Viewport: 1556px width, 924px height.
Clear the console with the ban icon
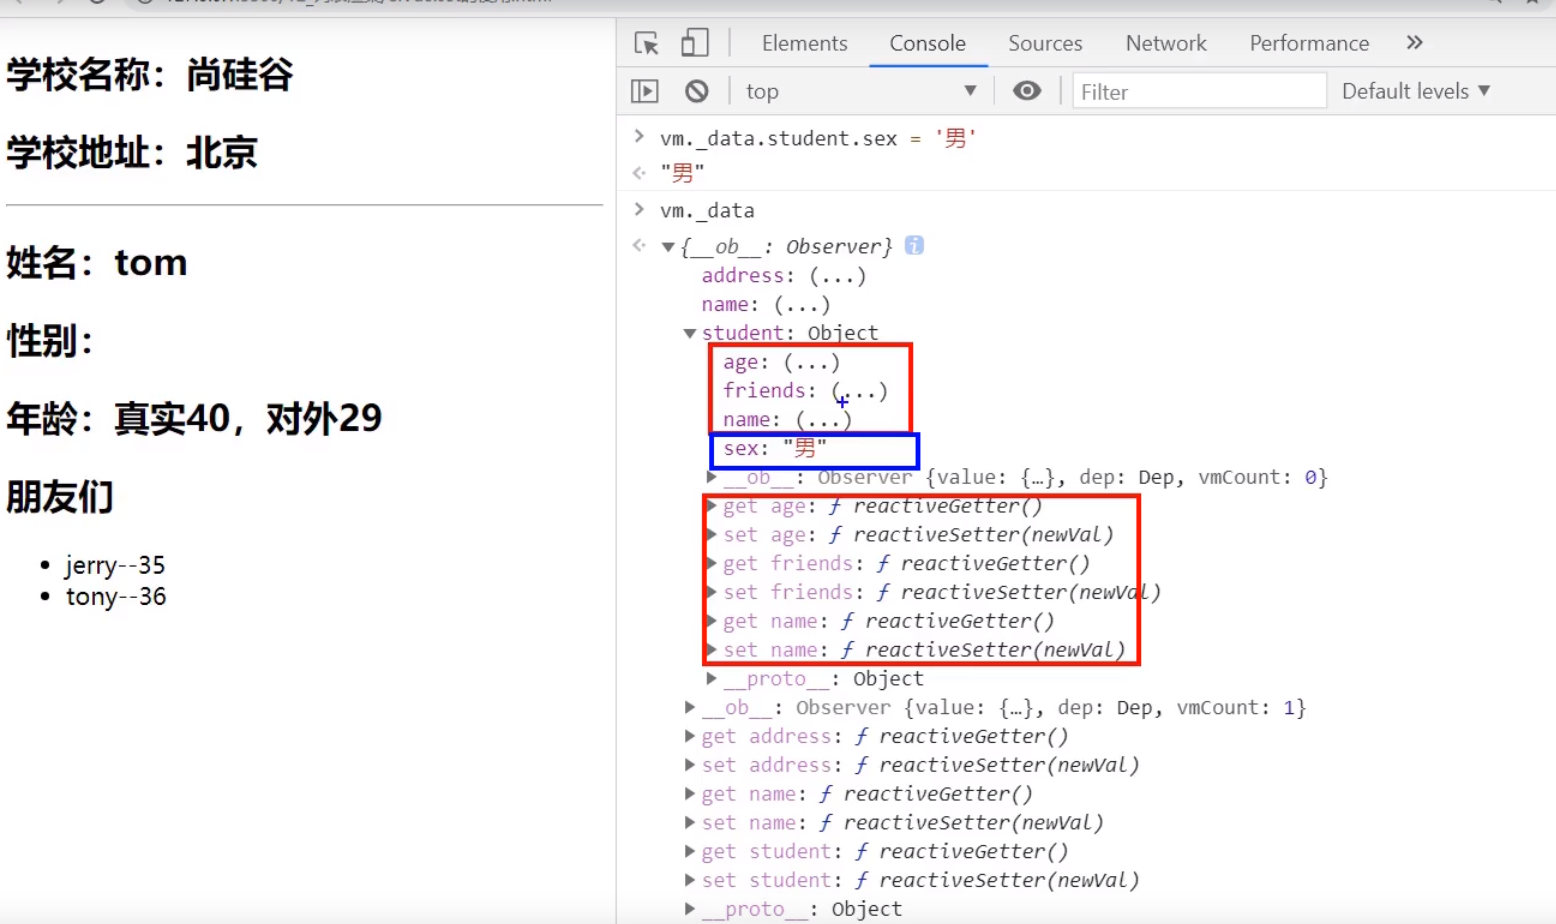[x=697, y=91]
